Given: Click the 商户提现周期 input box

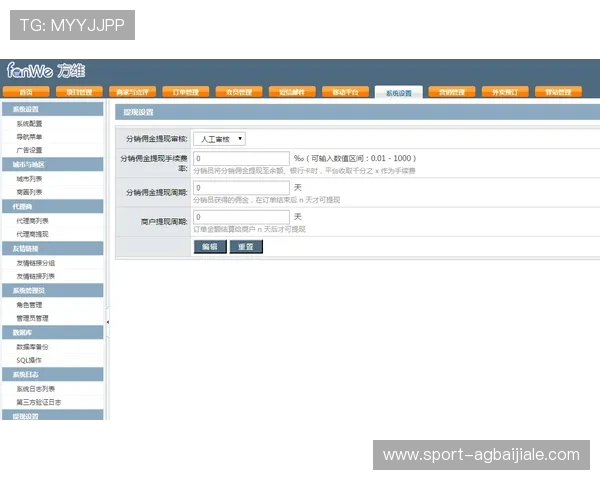Looking at the screenshot, I should (x=241, y=216).
